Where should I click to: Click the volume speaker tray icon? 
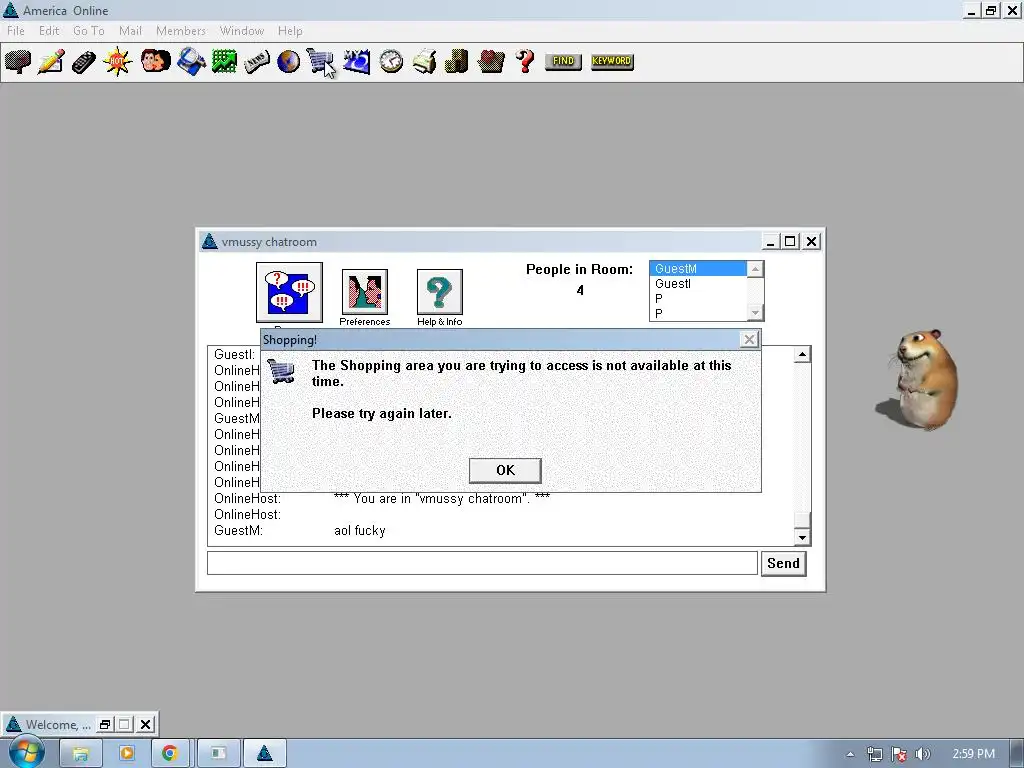pos(923,754)
